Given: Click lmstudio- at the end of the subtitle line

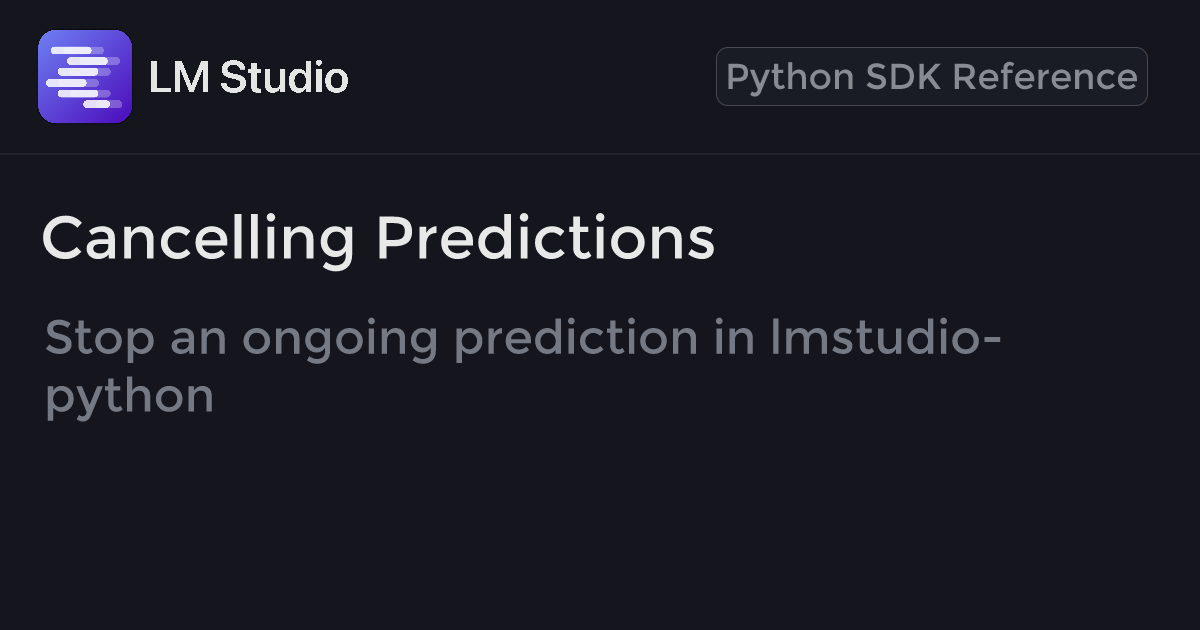Looking at the screenshot, I should (x=886, y=338).
